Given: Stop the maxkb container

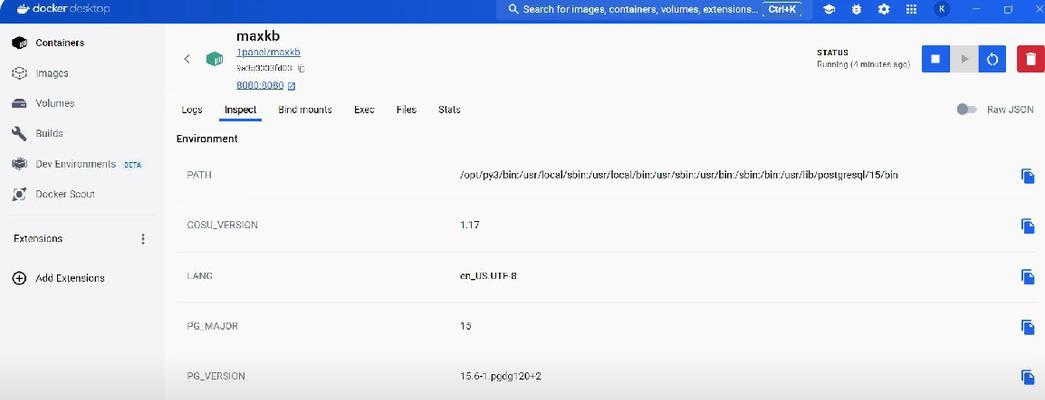Looking at the screenshot, I should click(935, 59).
